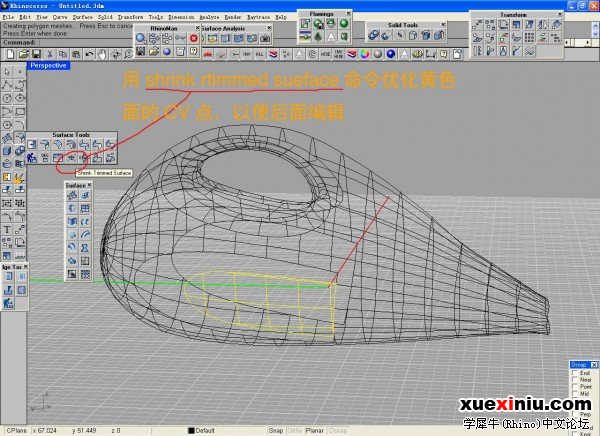Click the layers stack icon beside color wheel

[x=351, y=54]
